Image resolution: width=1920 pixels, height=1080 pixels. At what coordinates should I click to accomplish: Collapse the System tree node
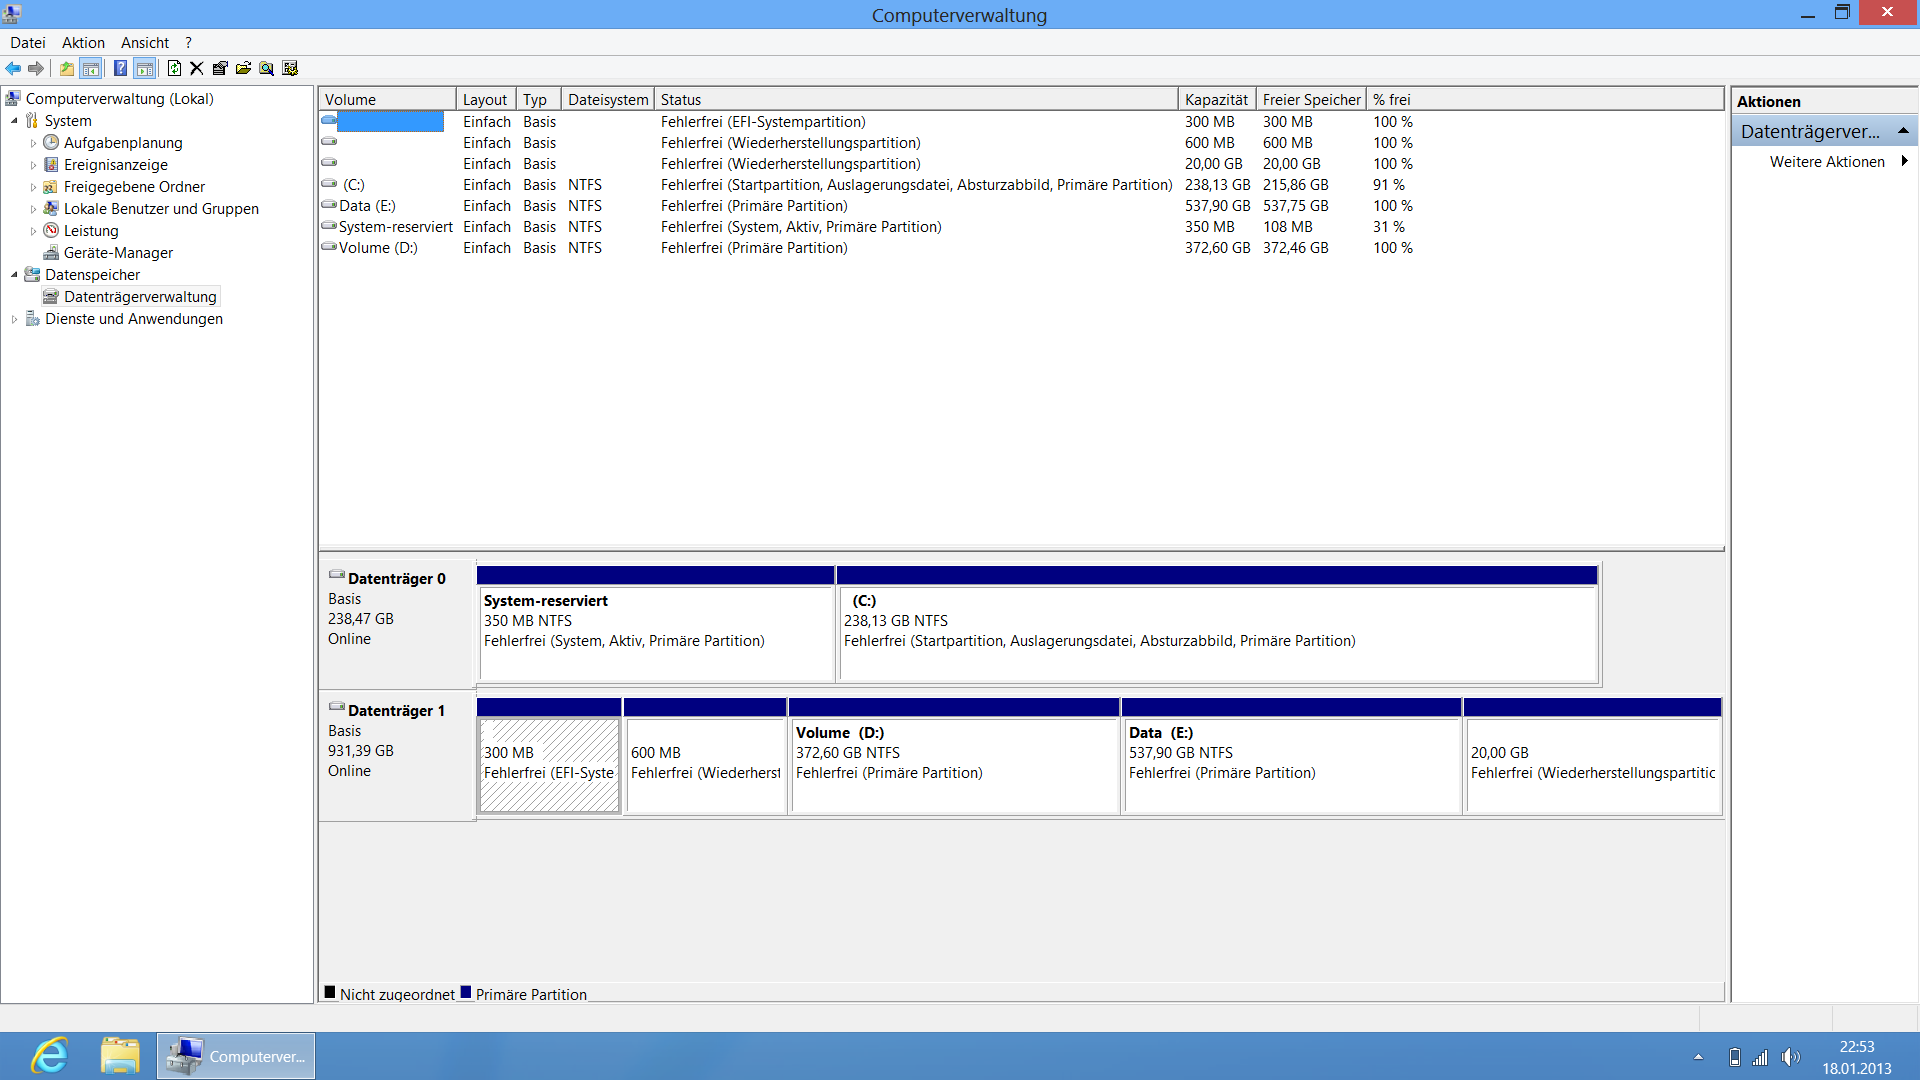pos(14,121)
